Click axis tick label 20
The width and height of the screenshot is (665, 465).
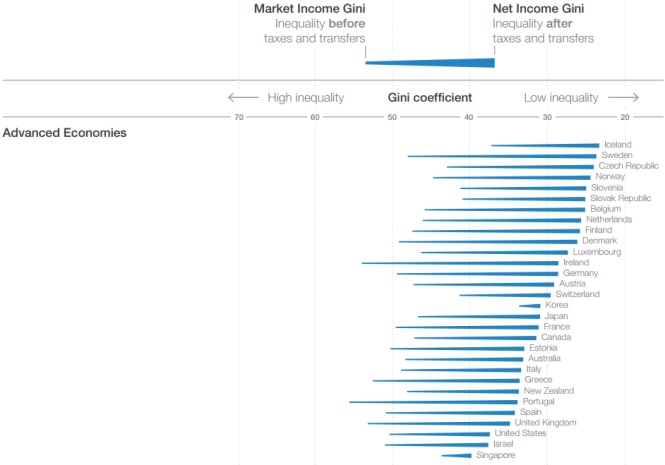pyautogui.click(x=625, y=117)
